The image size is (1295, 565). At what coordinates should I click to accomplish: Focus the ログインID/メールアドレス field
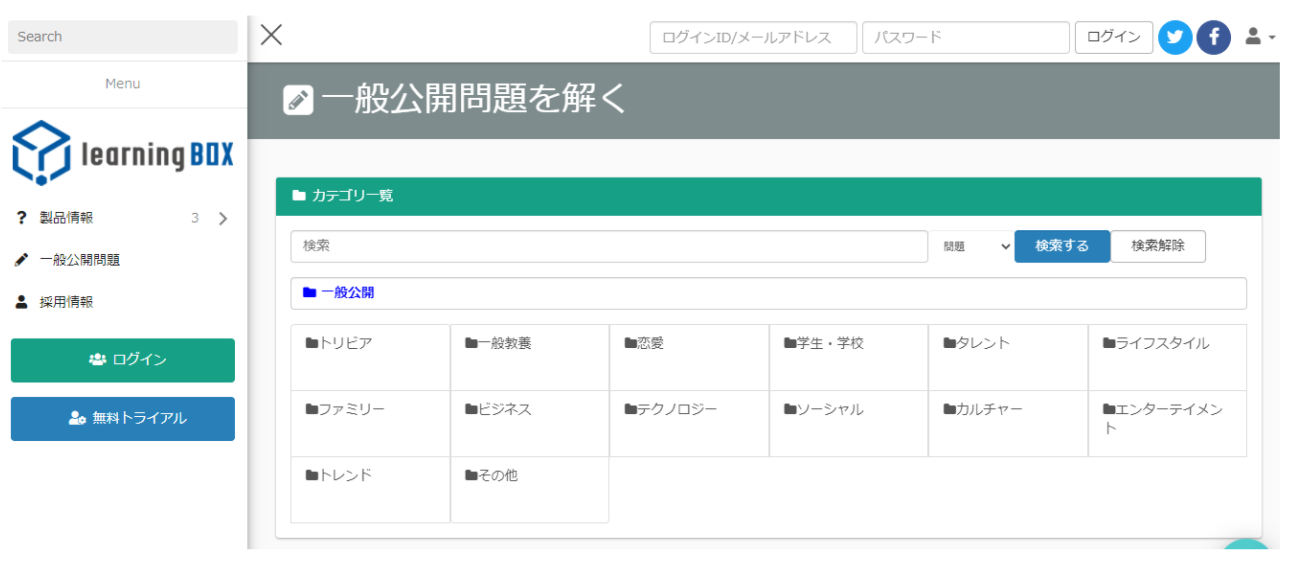[x=752, y=38]
